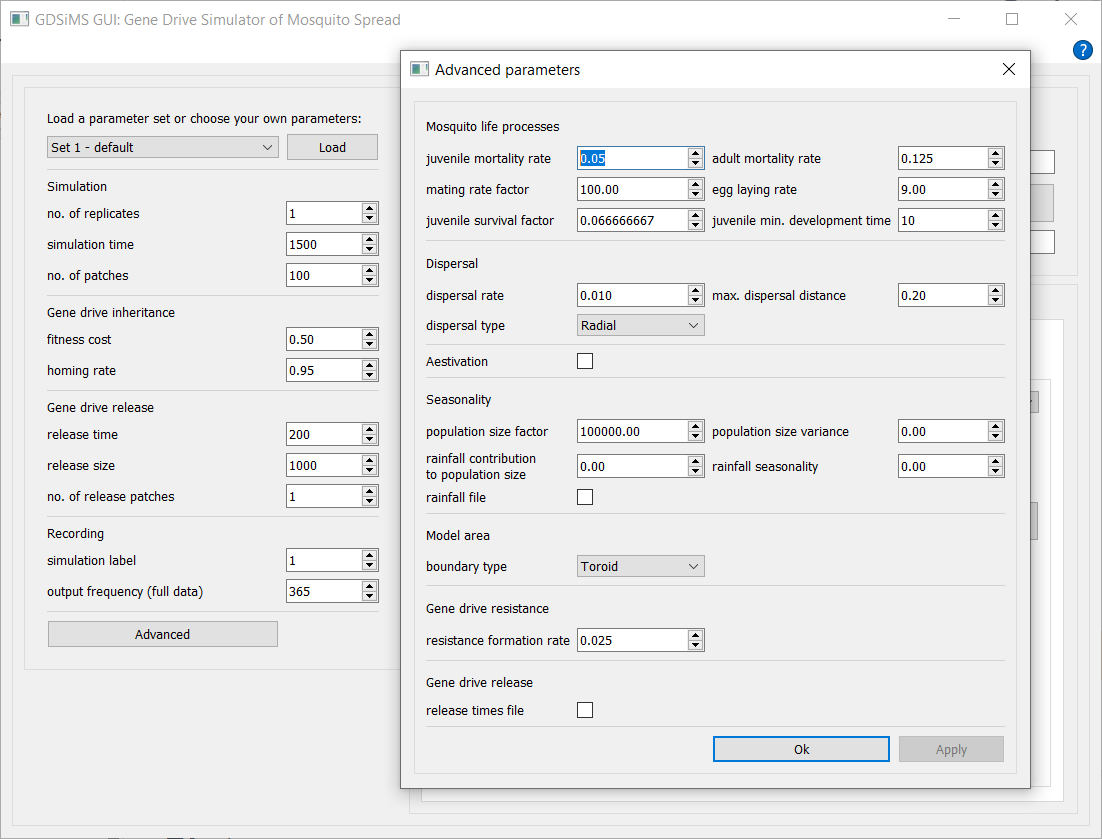The image size is (1102, 839).
Task: Increase resistance formation rate with up arrow
Action: (695, 635)
